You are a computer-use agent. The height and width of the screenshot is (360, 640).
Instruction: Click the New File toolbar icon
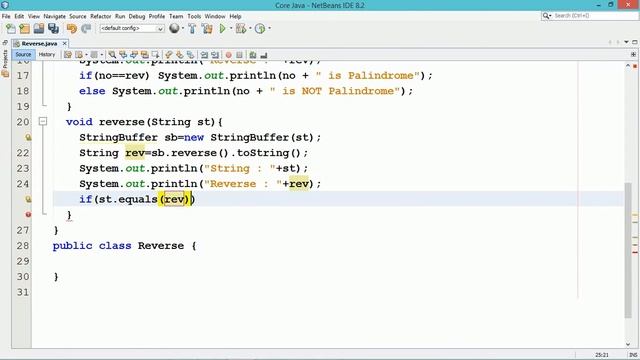pos(11,29)
